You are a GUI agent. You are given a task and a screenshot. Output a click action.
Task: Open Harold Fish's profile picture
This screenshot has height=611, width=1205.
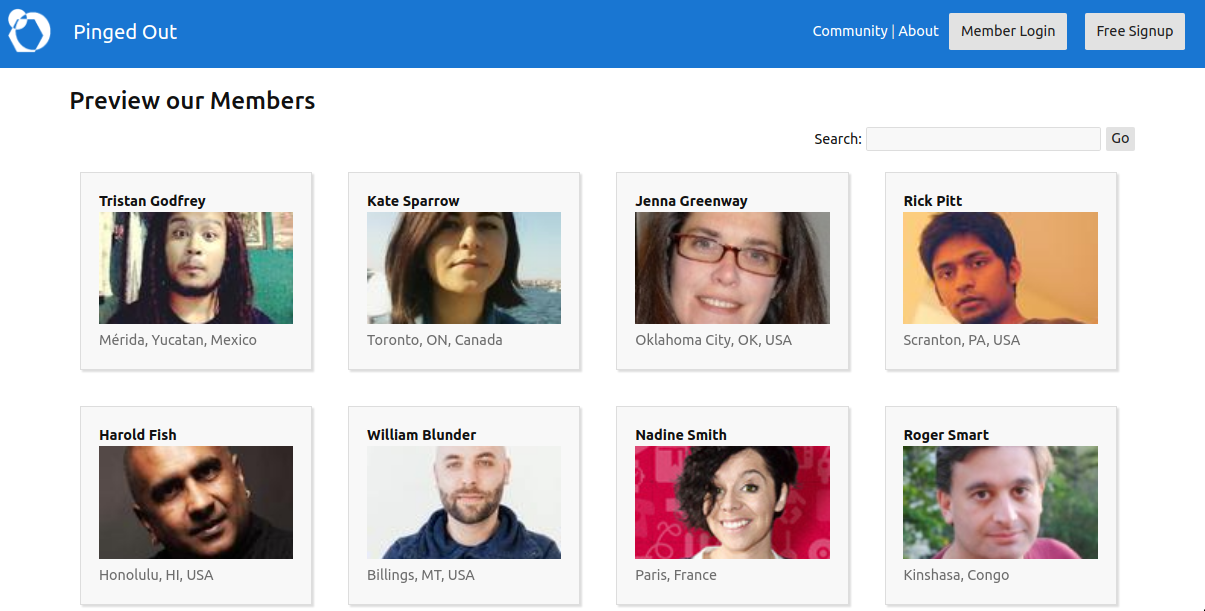196,502
